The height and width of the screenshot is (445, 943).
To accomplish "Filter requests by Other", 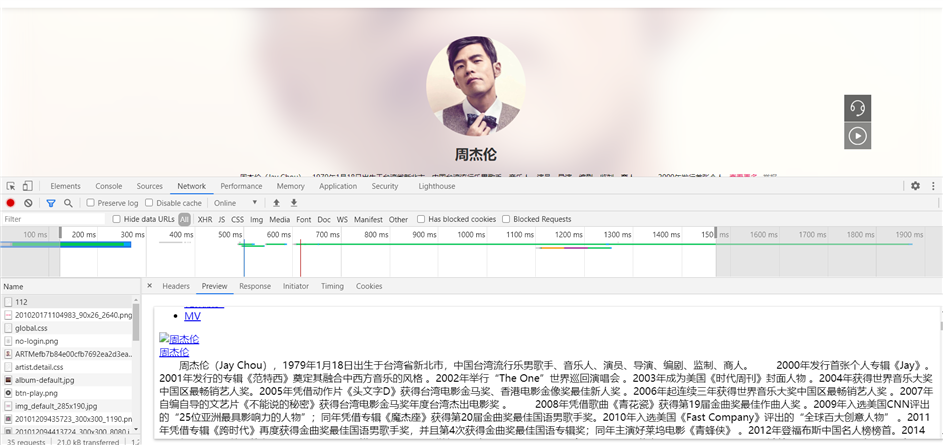I will point(398,220).
